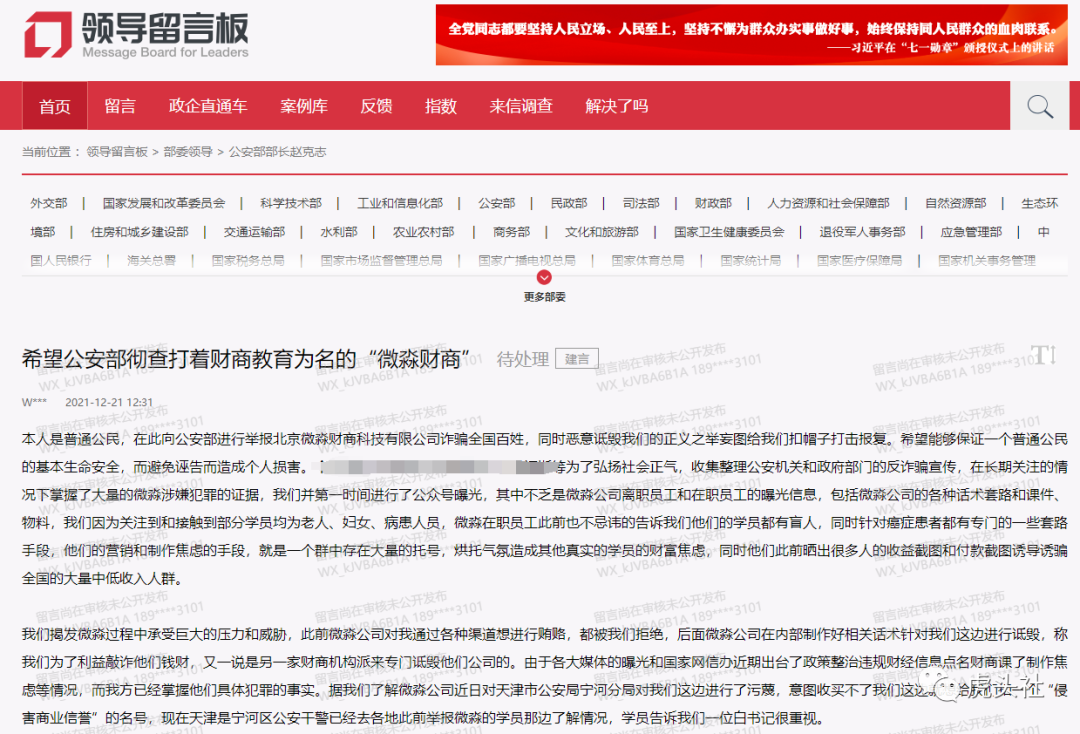The height and width of the screenshot is (734, 1080).
Task: Open 指数 navigation tab
Action: point(441,106)
